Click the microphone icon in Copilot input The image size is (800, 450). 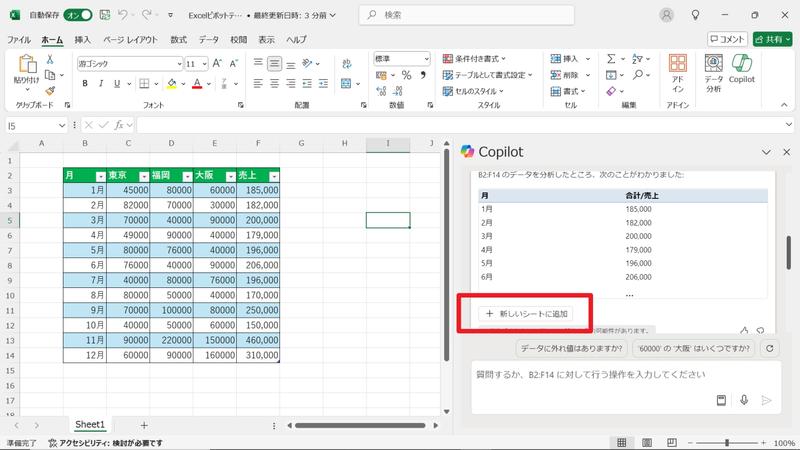[744, 400]
